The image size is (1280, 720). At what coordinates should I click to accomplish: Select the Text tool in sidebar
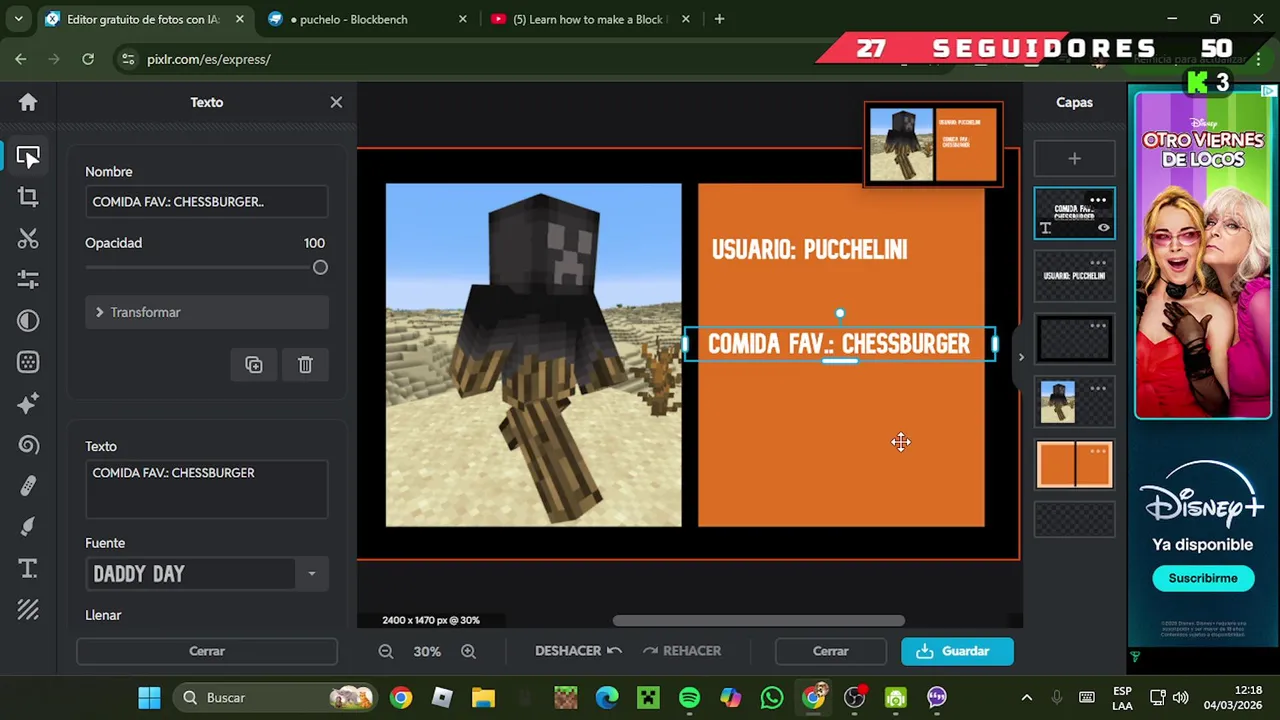28,569
